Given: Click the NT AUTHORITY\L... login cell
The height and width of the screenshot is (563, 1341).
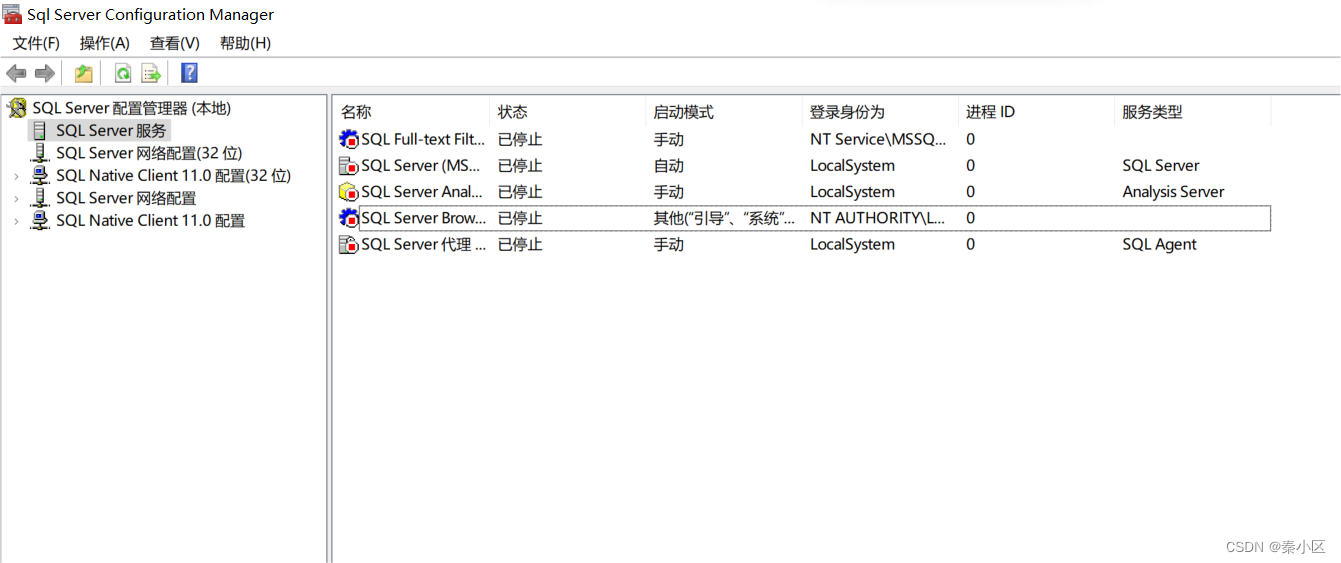Looking at the screenshot, I should [877, 218].
